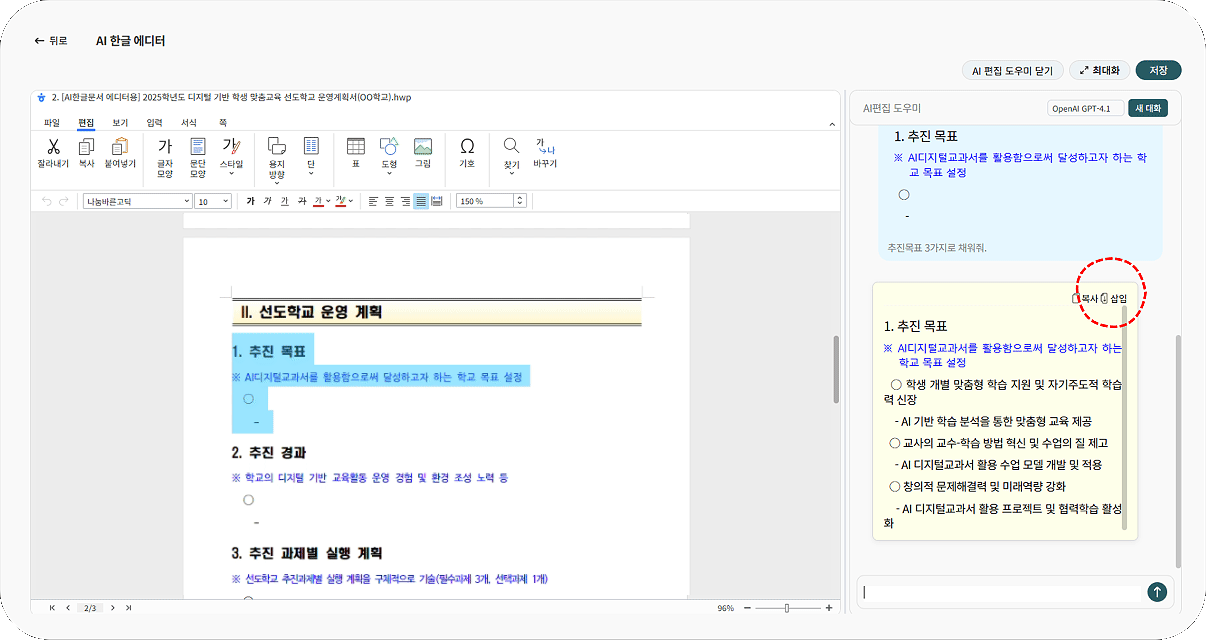Click the 붙여넣기 (paste) clipboard icon
The image size is (1206, 640).
tap(120, 148)
